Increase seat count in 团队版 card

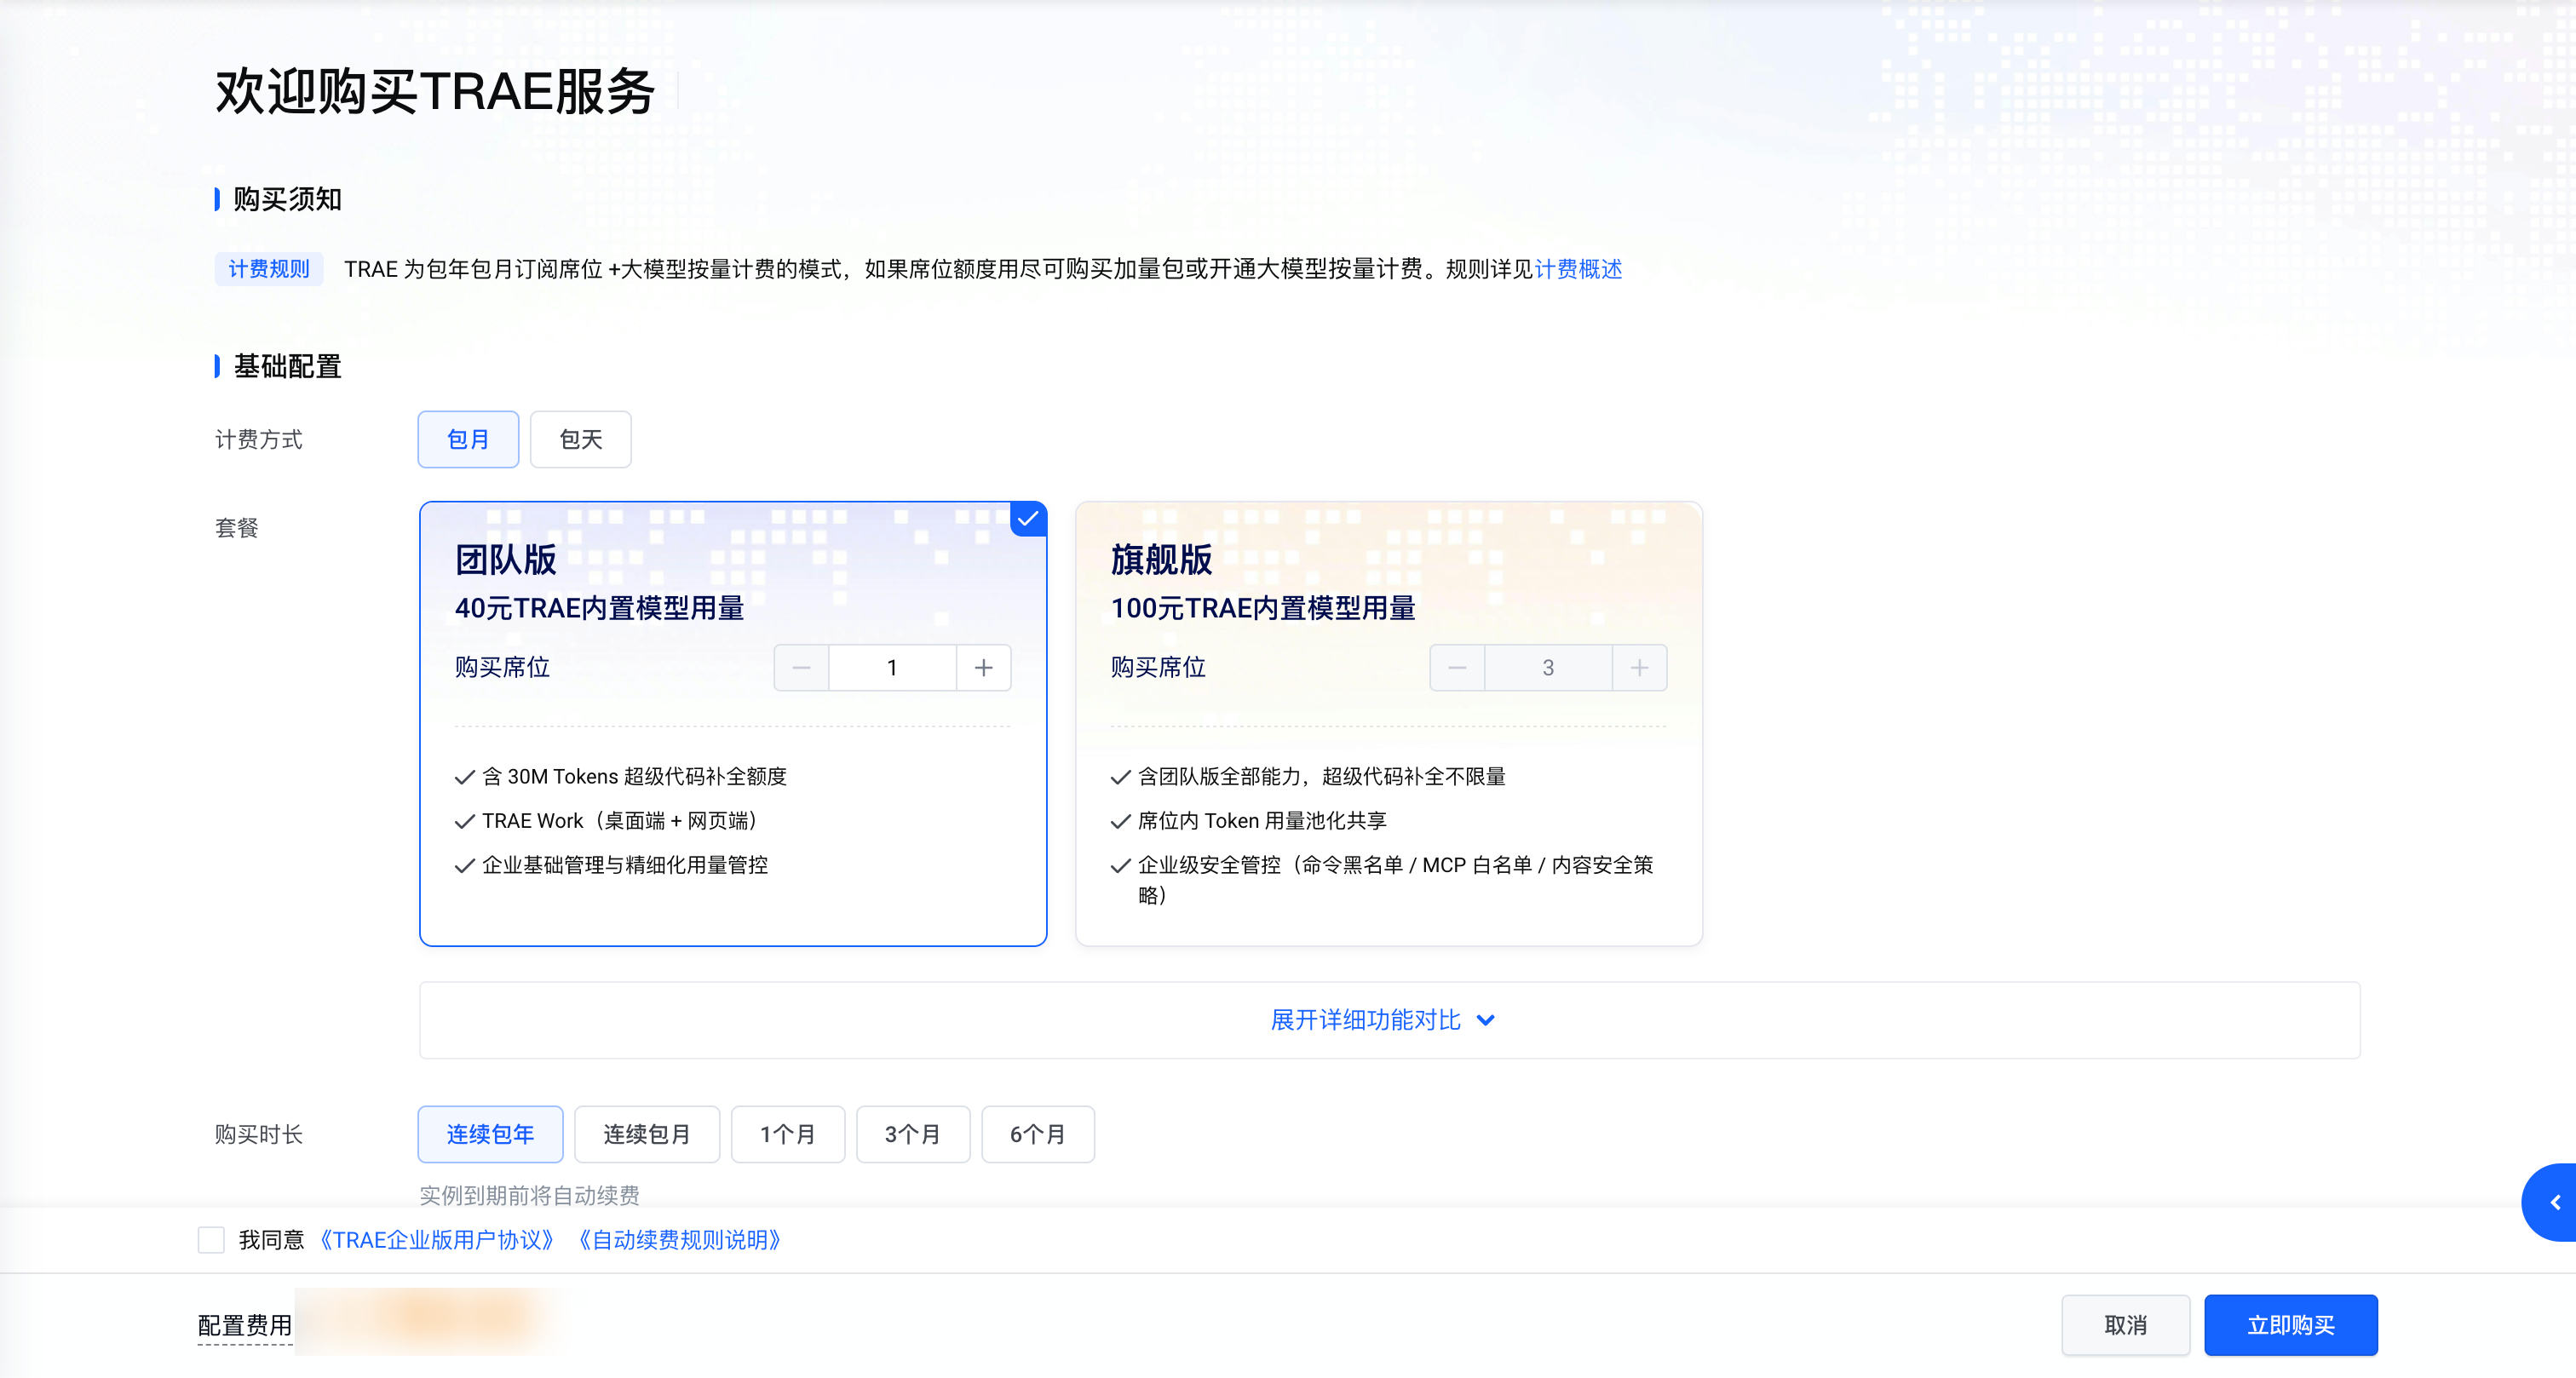pyautogui.click(x=984, y=668)
